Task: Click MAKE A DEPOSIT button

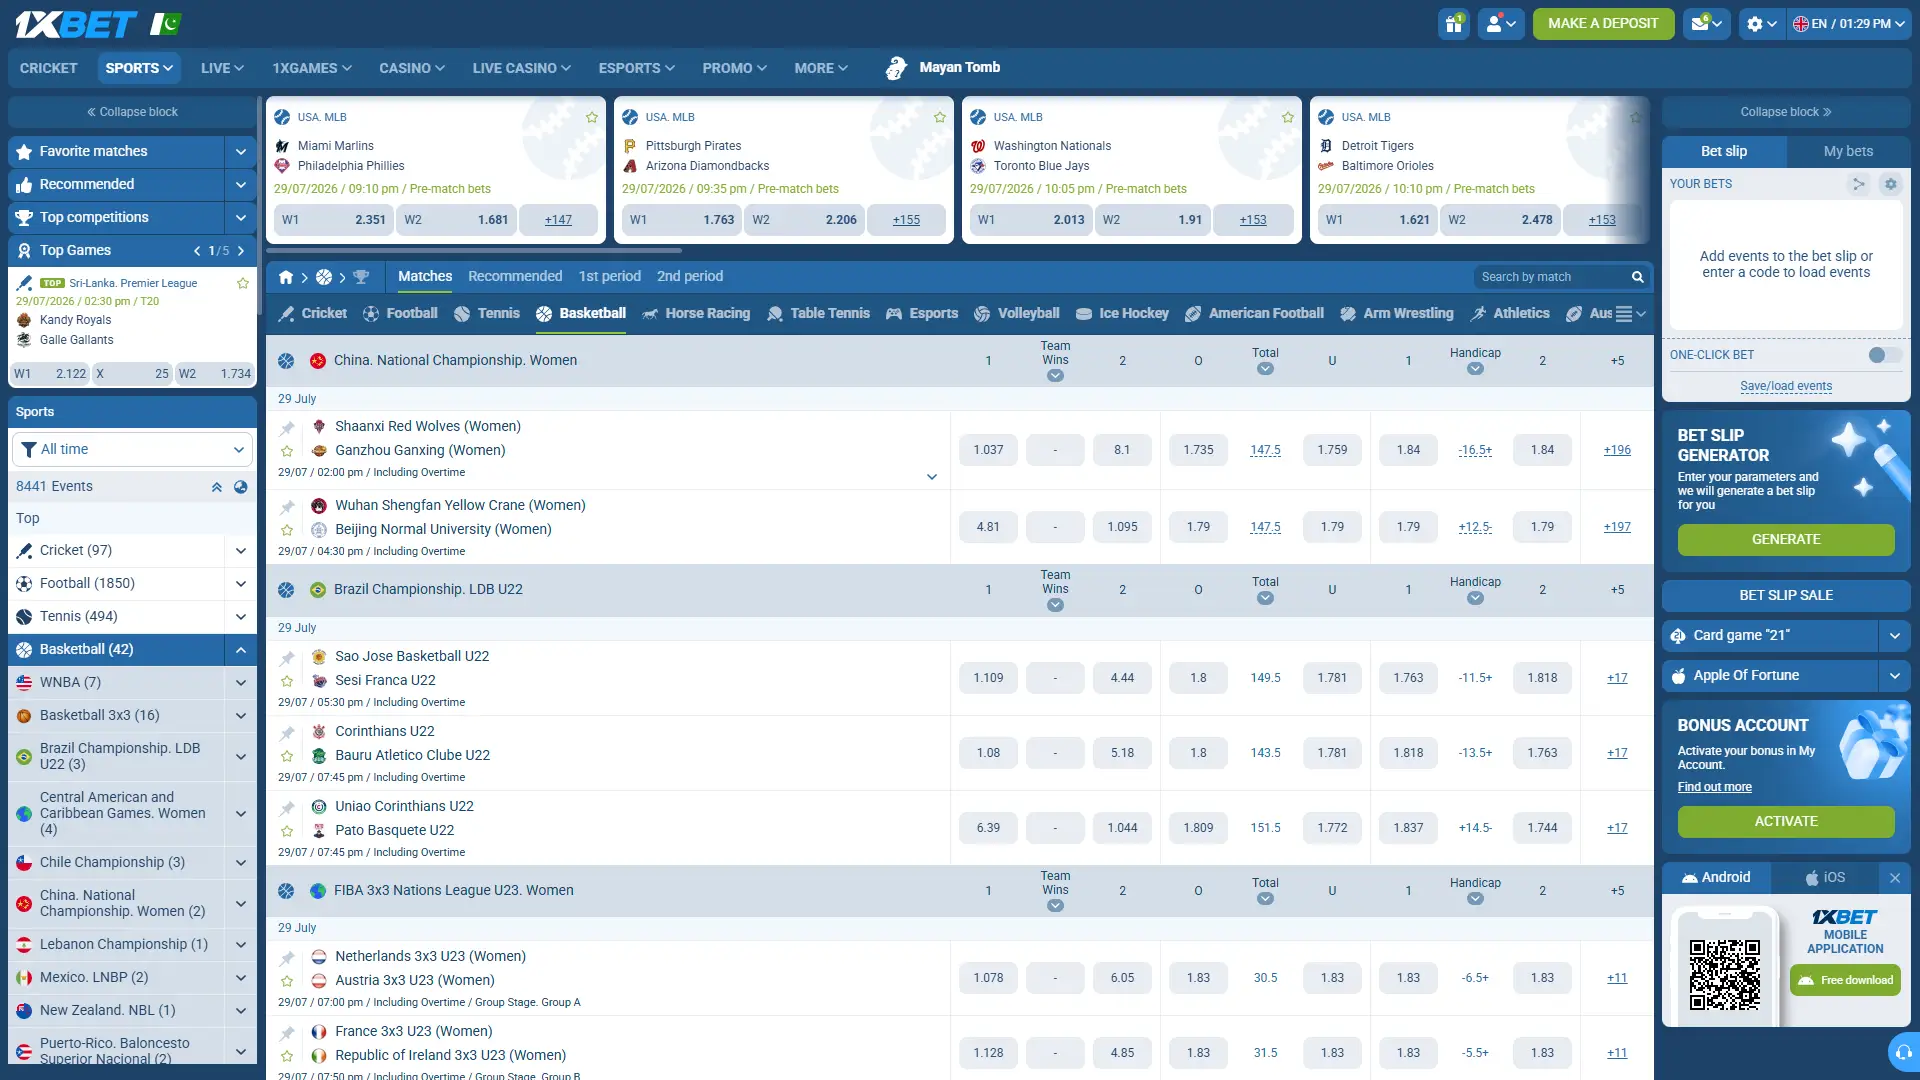Action: [1603, 24]
